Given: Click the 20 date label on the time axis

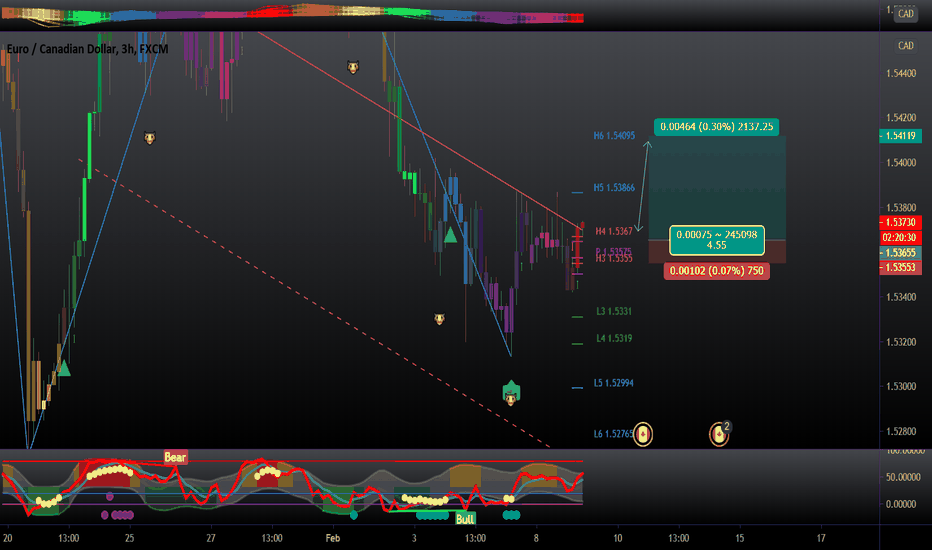Looking at the screenshot, I should 8,538.
